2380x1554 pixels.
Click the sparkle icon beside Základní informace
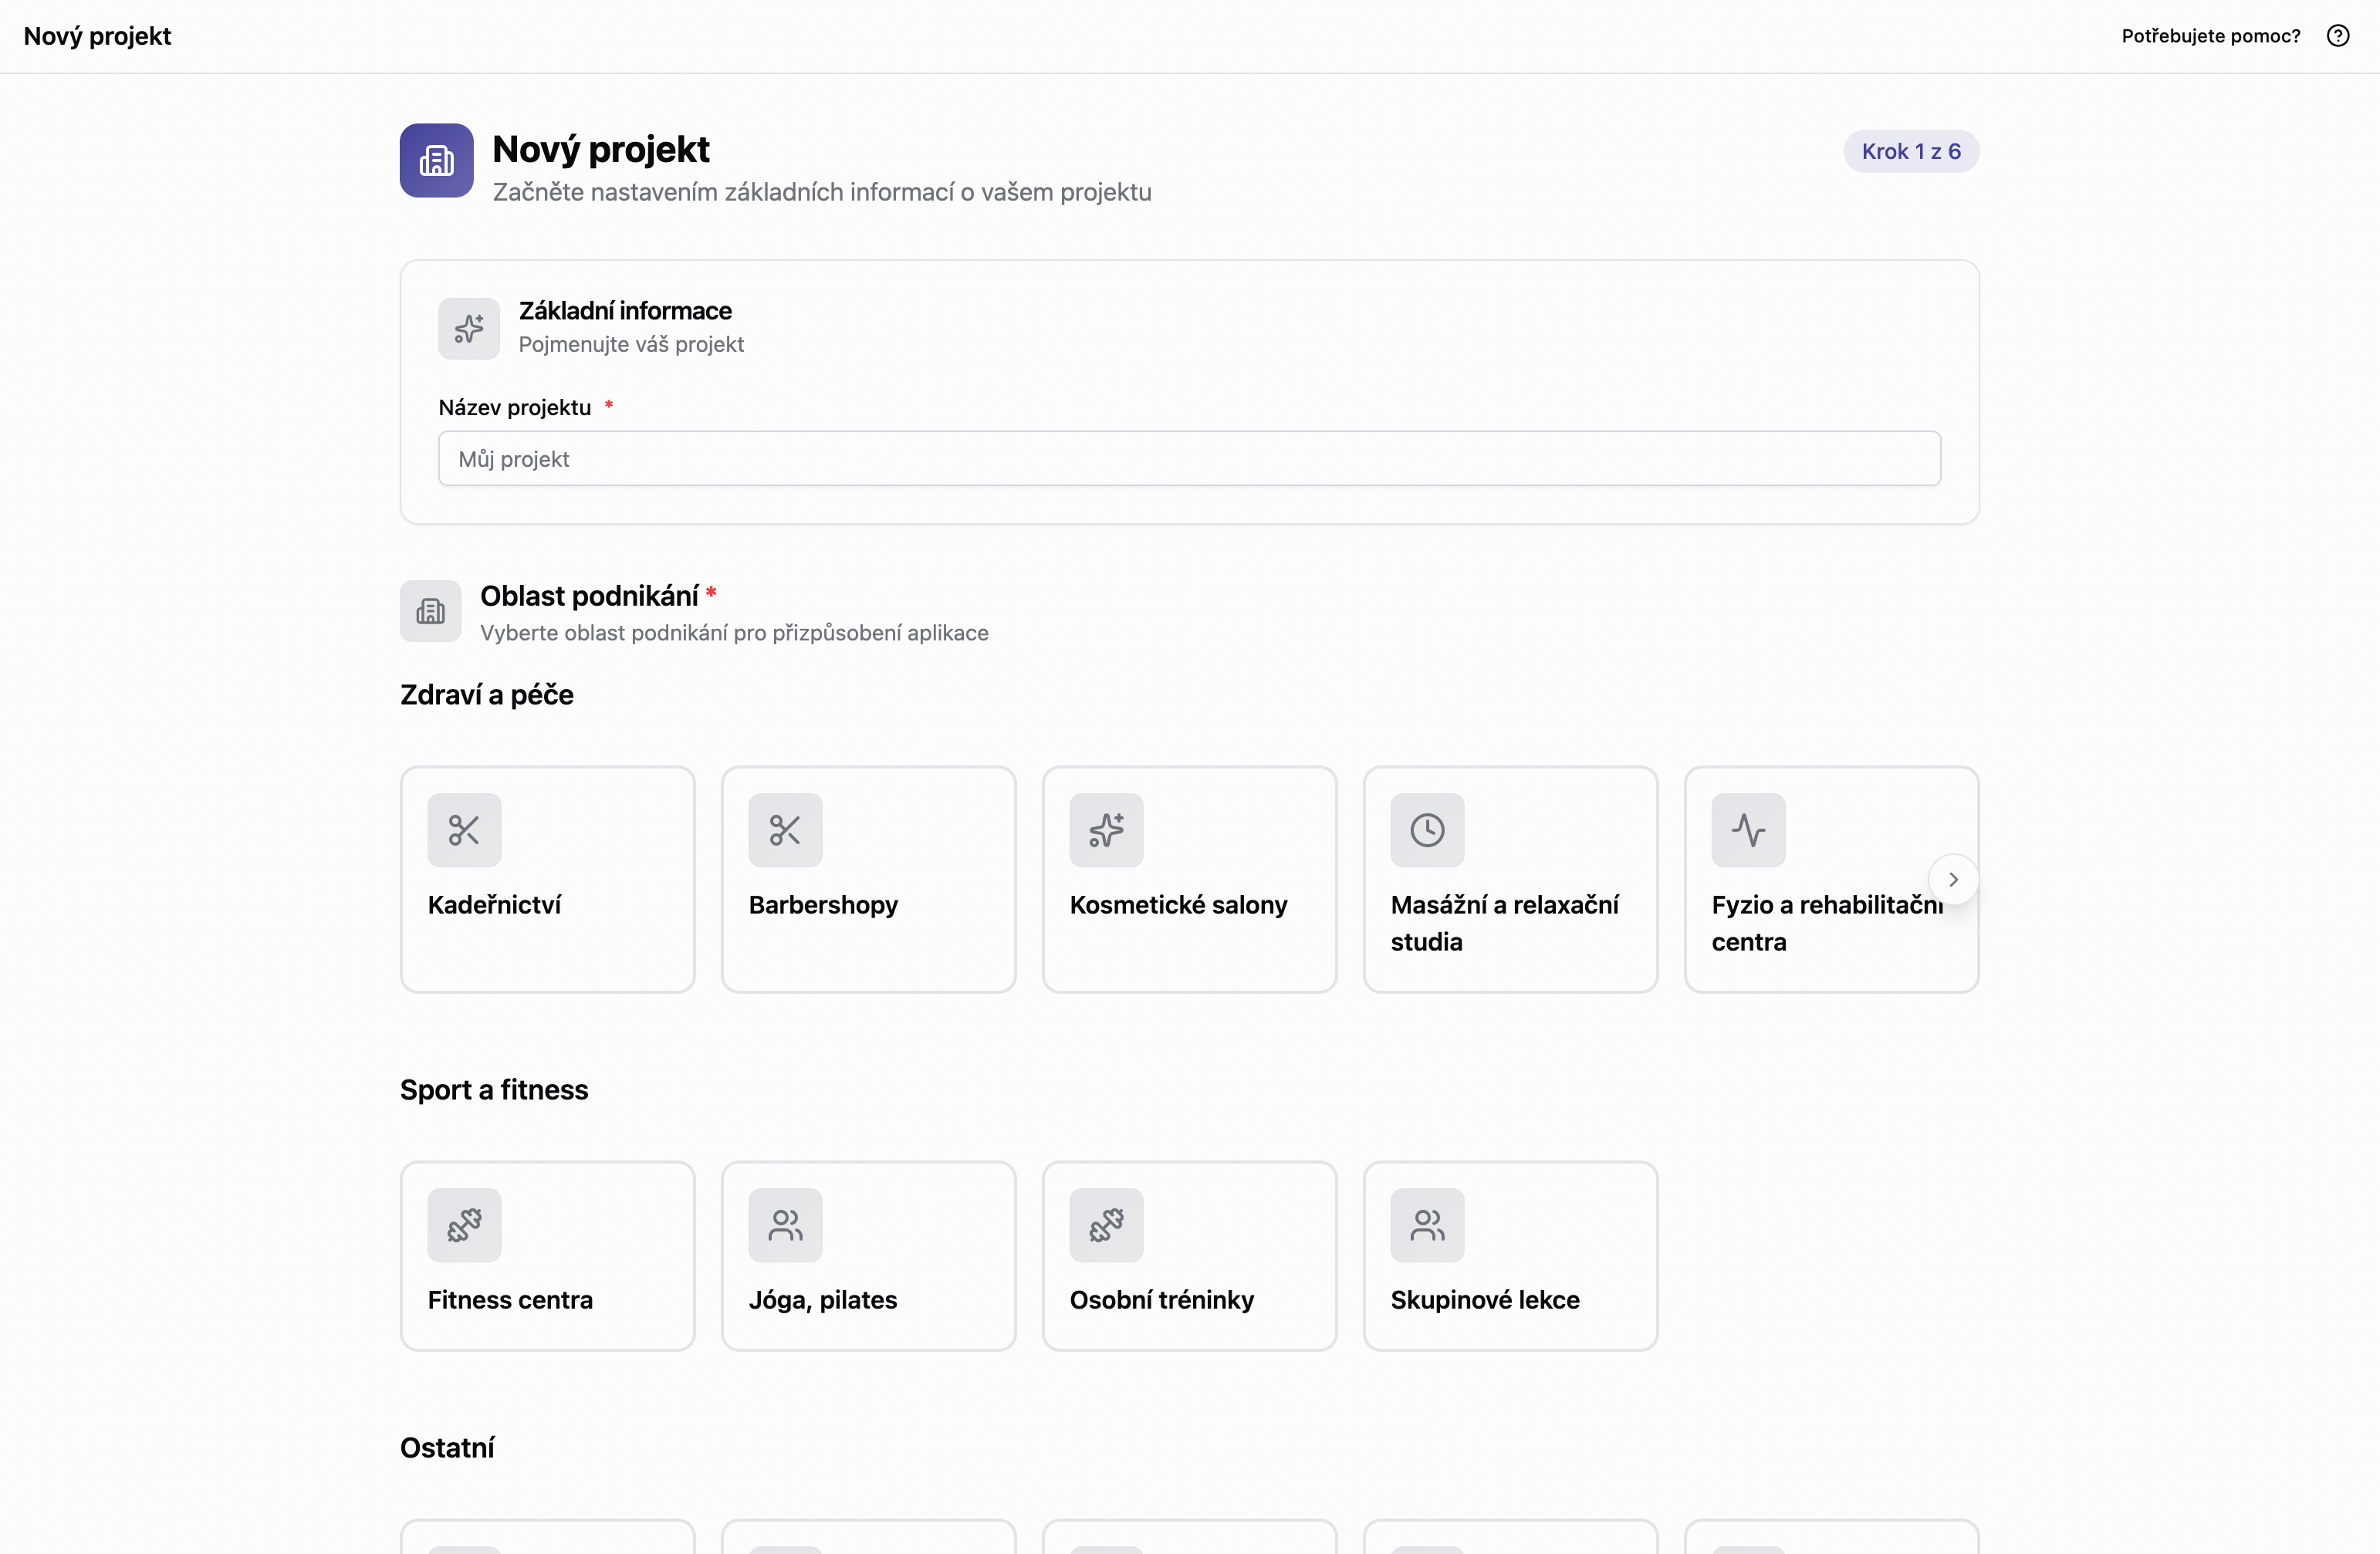coord(469,328)
